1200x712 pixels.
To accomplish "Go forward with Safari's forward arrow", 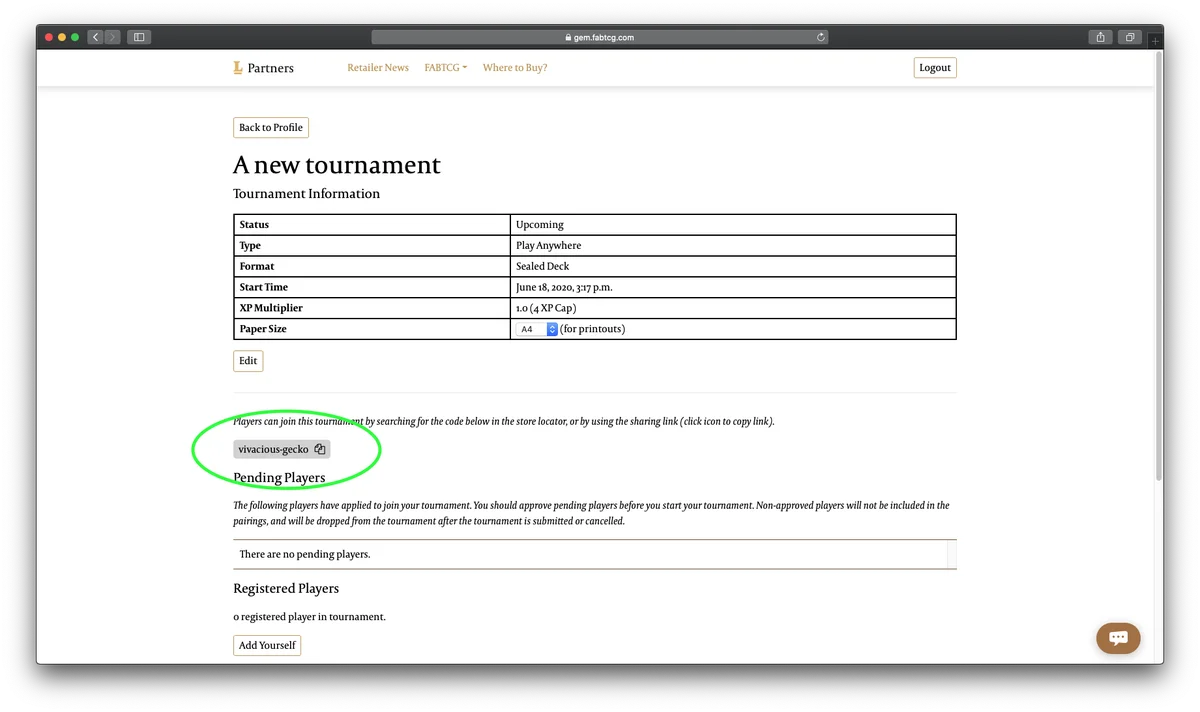I will pos(112,37).
